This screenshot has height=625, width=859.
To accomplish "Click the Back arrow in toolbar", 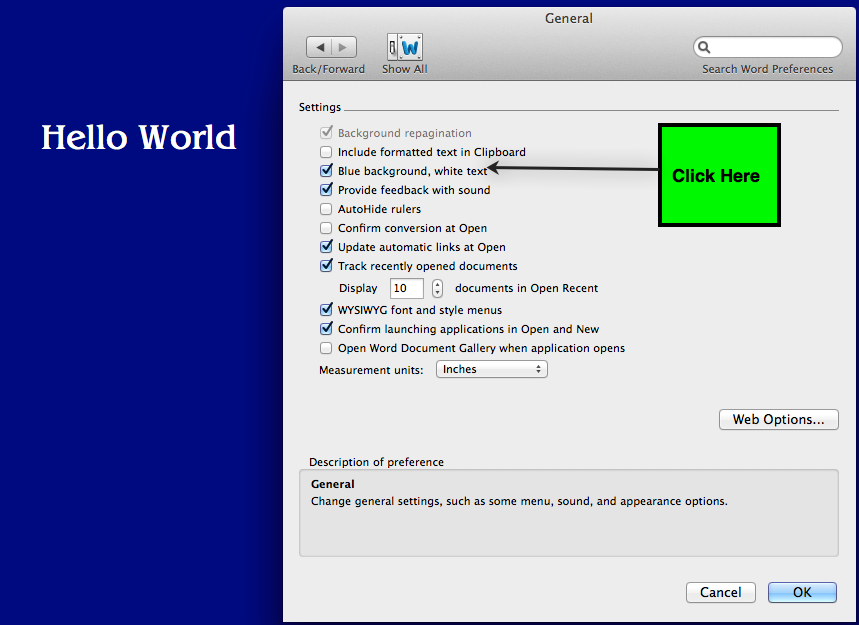I will [x=319, y=47].
